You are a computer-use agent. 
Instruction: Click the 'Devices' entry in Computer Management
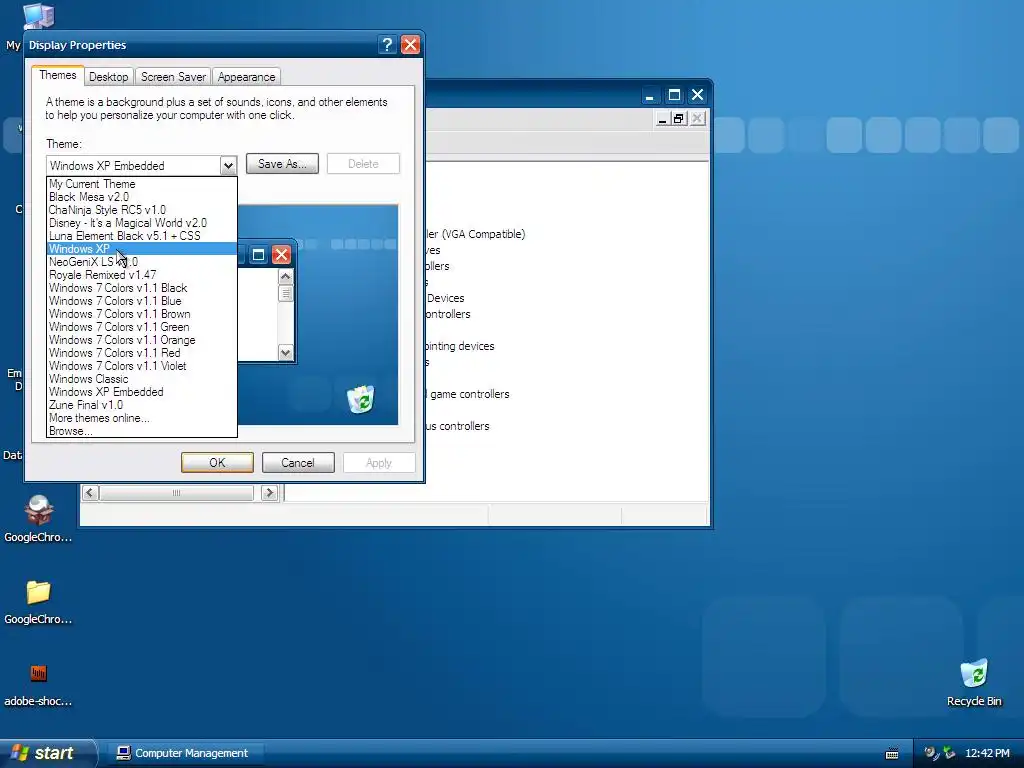445,298
